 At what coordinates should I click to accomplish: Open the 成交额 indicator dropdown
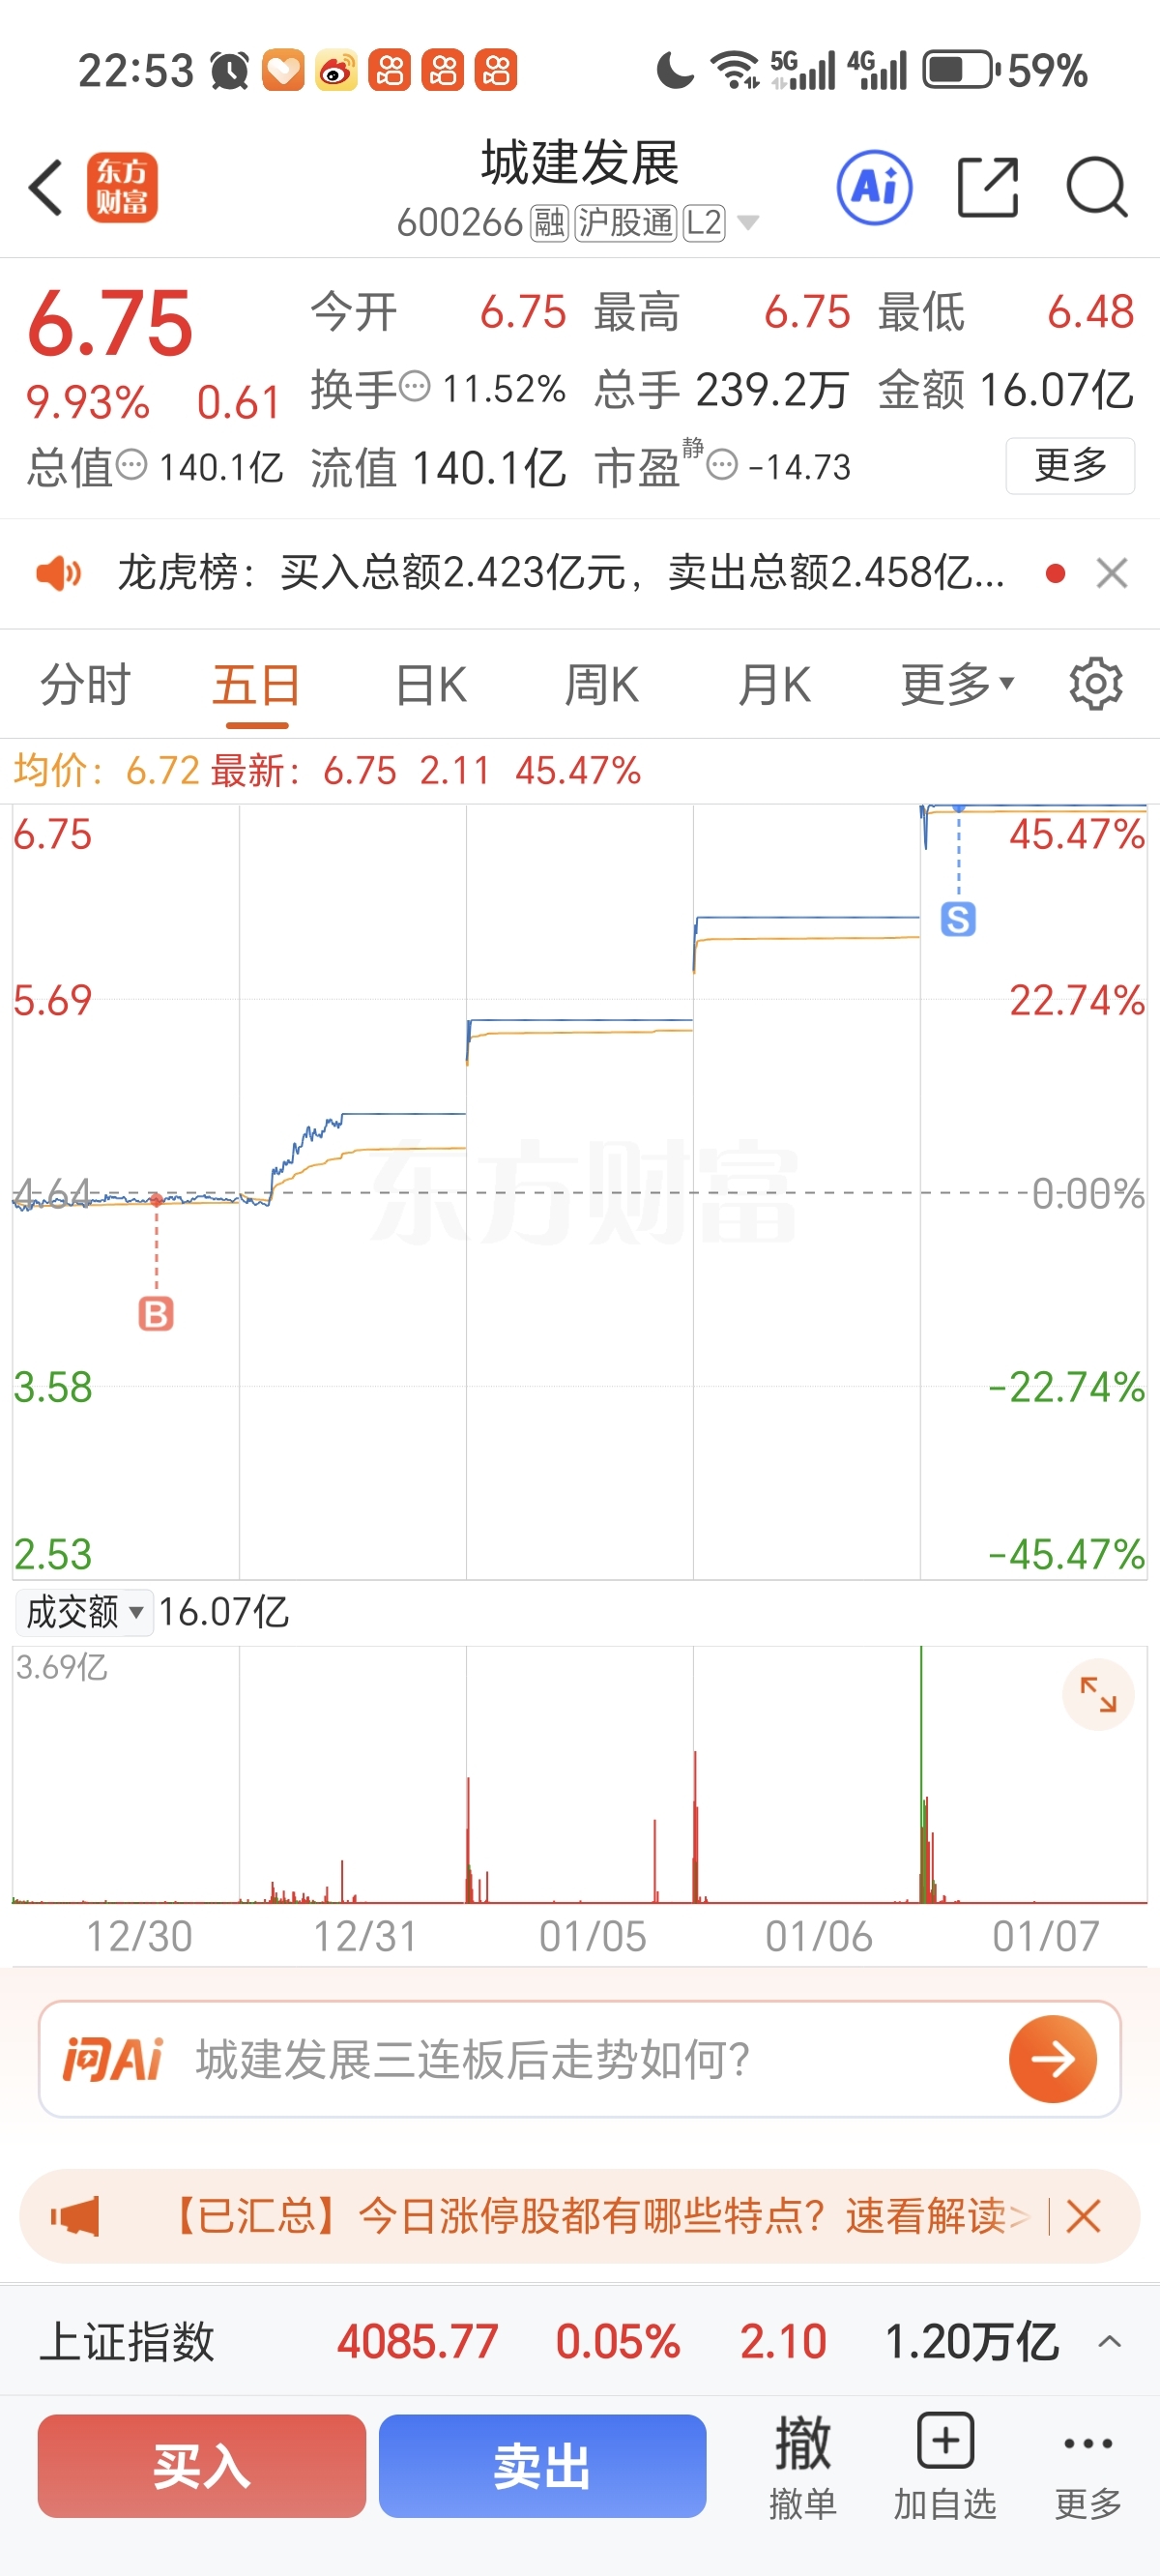coord(84,1612)
